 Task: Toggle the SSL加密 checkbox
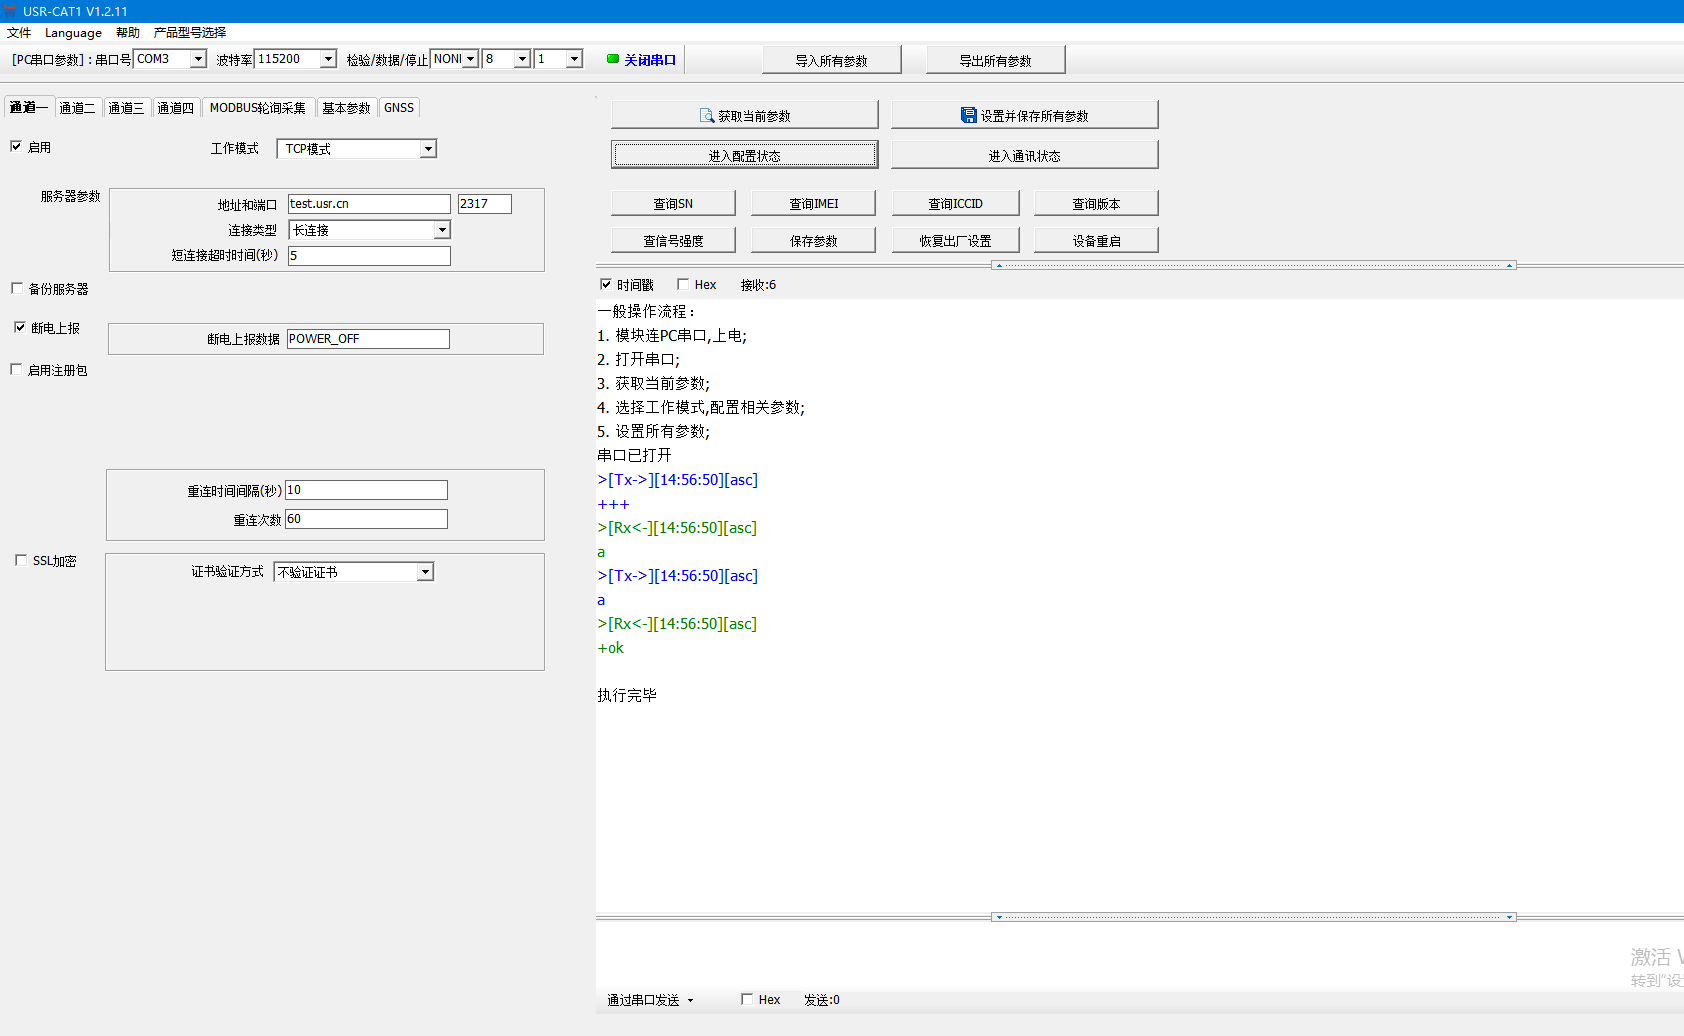coord(21,560)
